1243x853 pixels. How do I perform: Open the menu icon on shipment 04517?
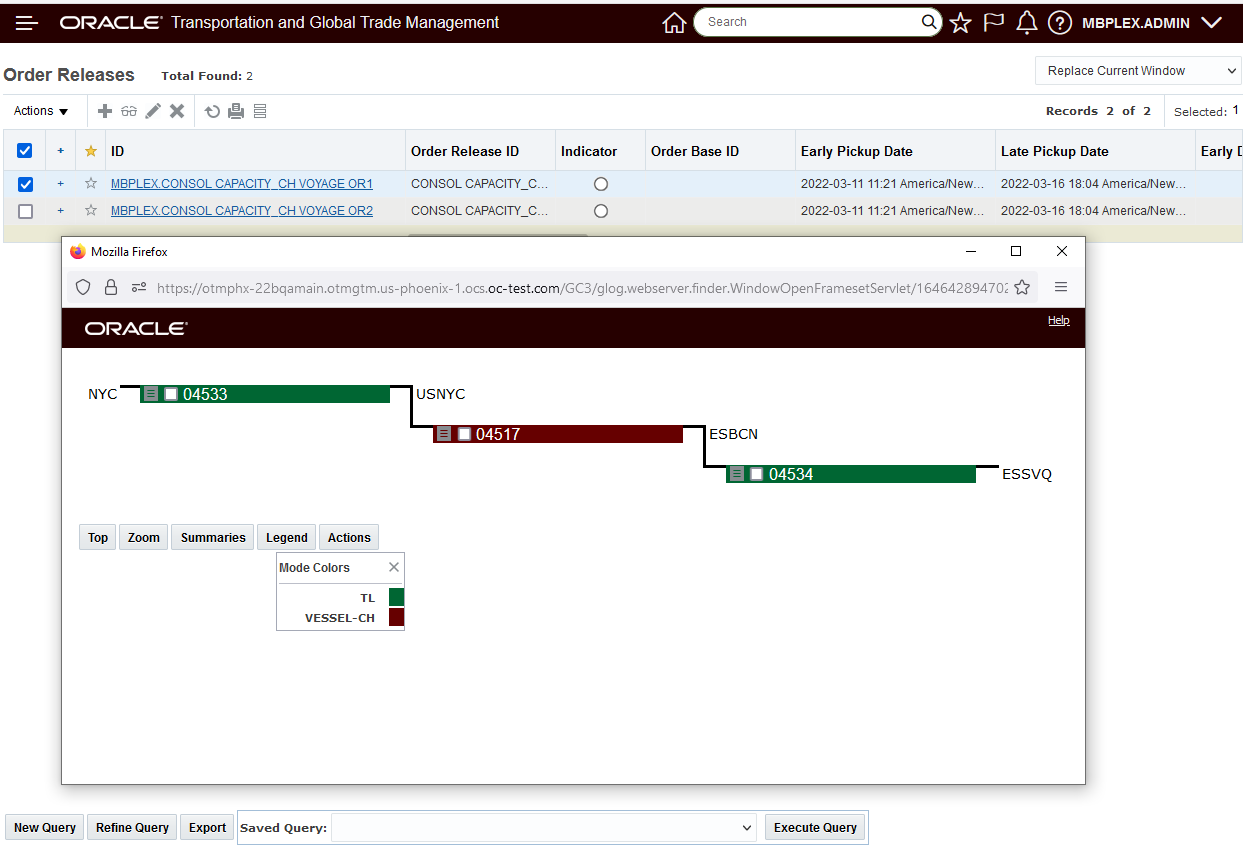(444, 434)
